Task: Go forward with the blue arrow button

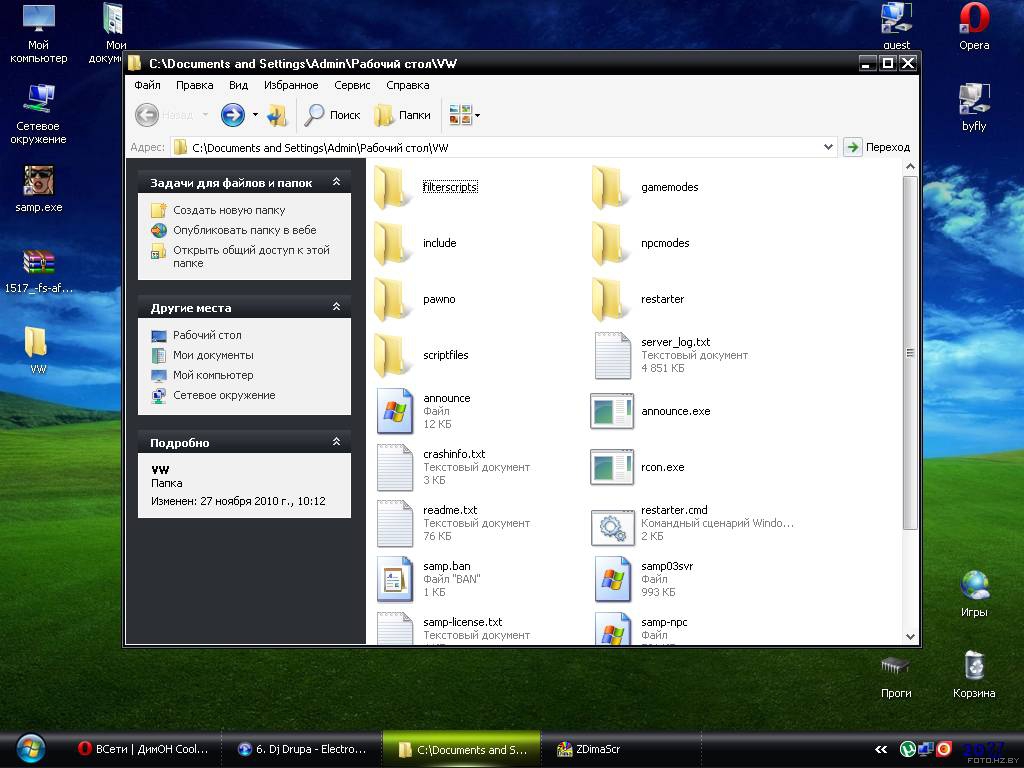Action: [232, 115]
